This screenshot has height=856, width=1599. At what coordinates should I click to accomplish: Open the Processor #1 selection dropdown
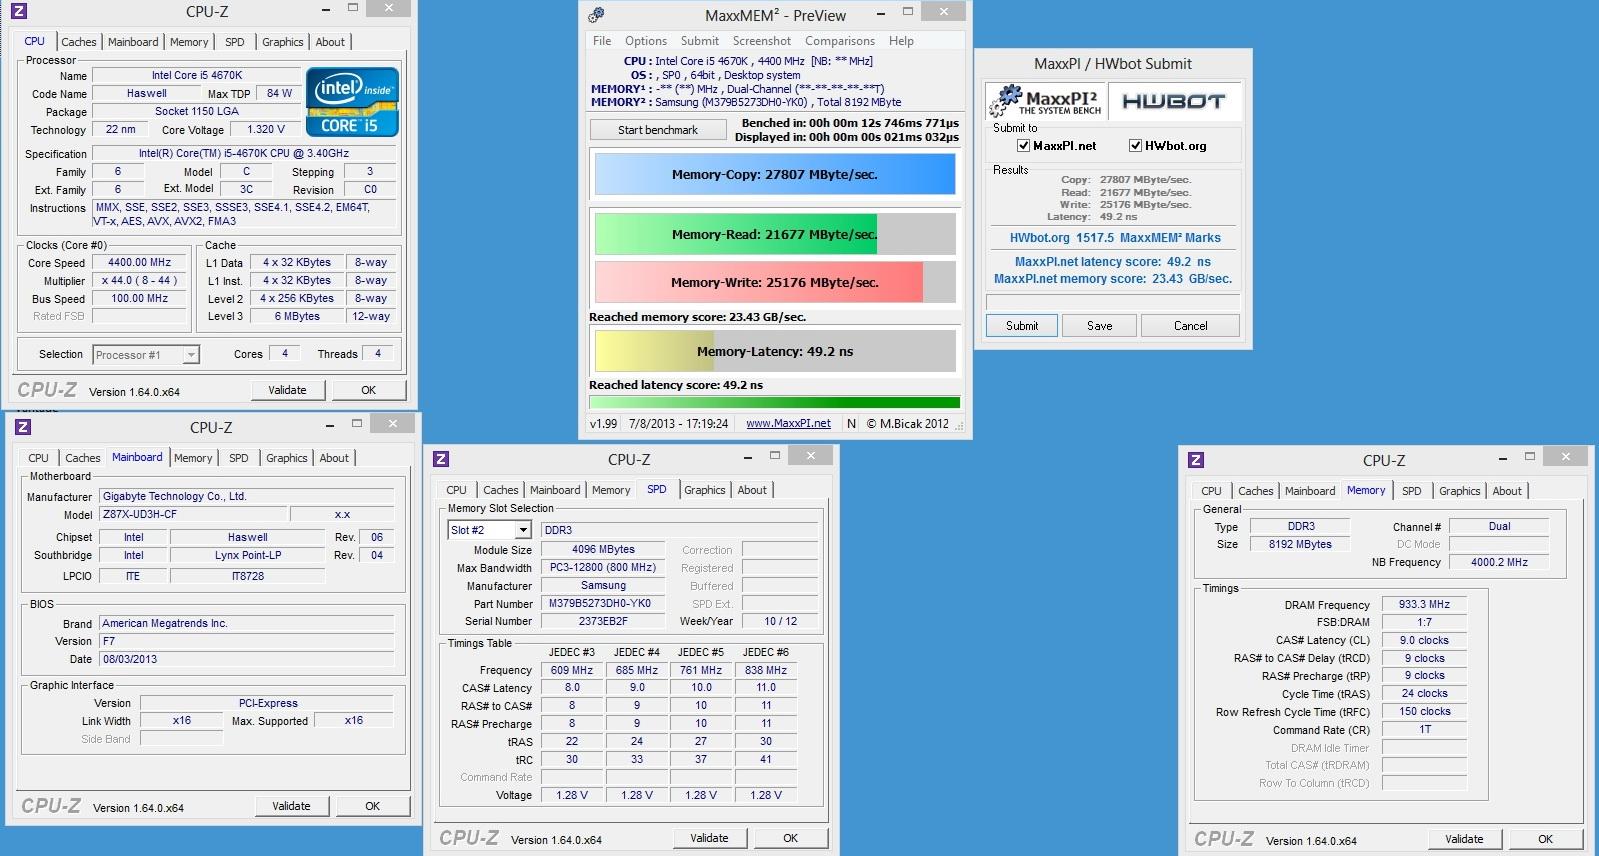pyautogui.click(x=191, y=355)
